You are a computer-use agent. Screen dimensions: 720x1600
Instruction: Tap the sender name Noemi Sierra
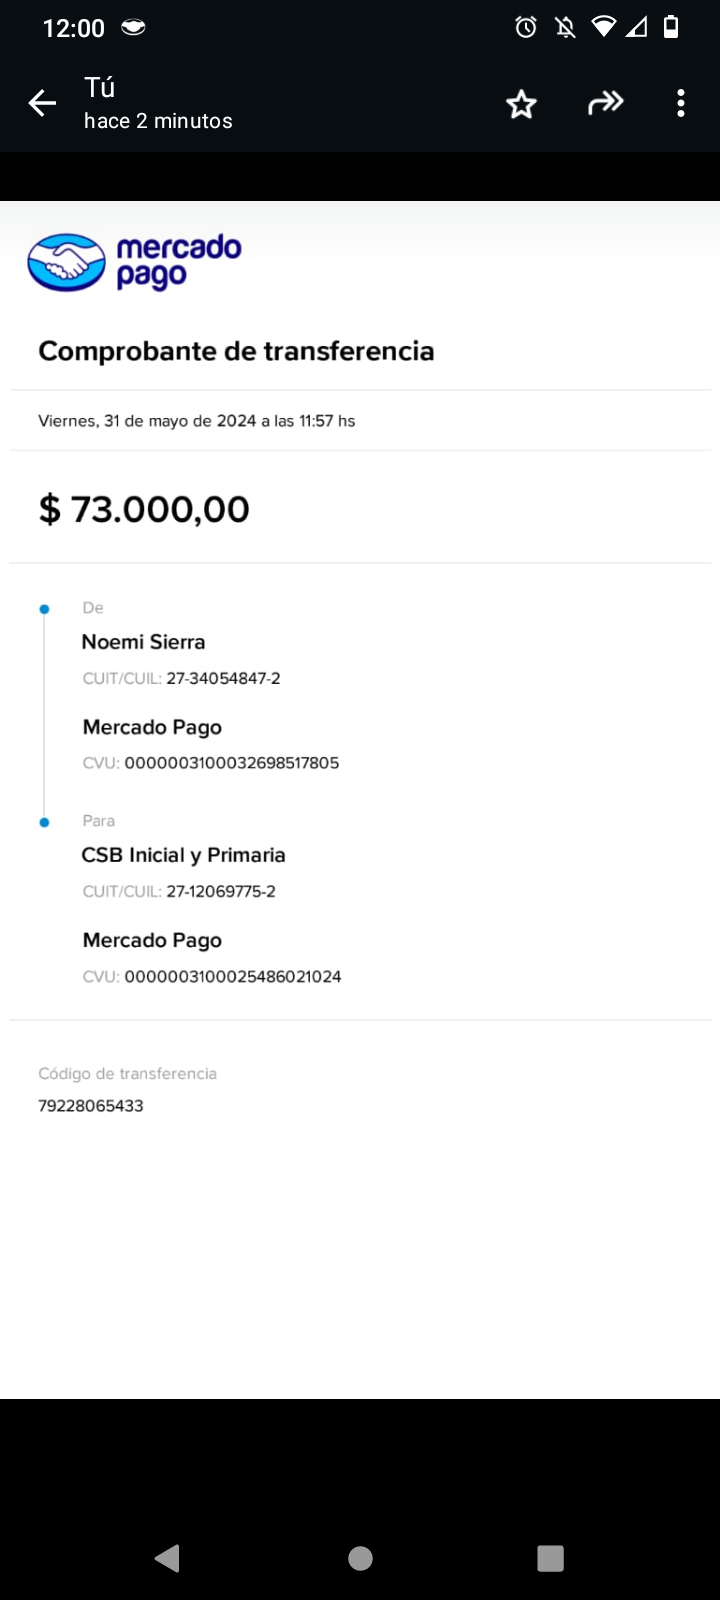(143, 642)
